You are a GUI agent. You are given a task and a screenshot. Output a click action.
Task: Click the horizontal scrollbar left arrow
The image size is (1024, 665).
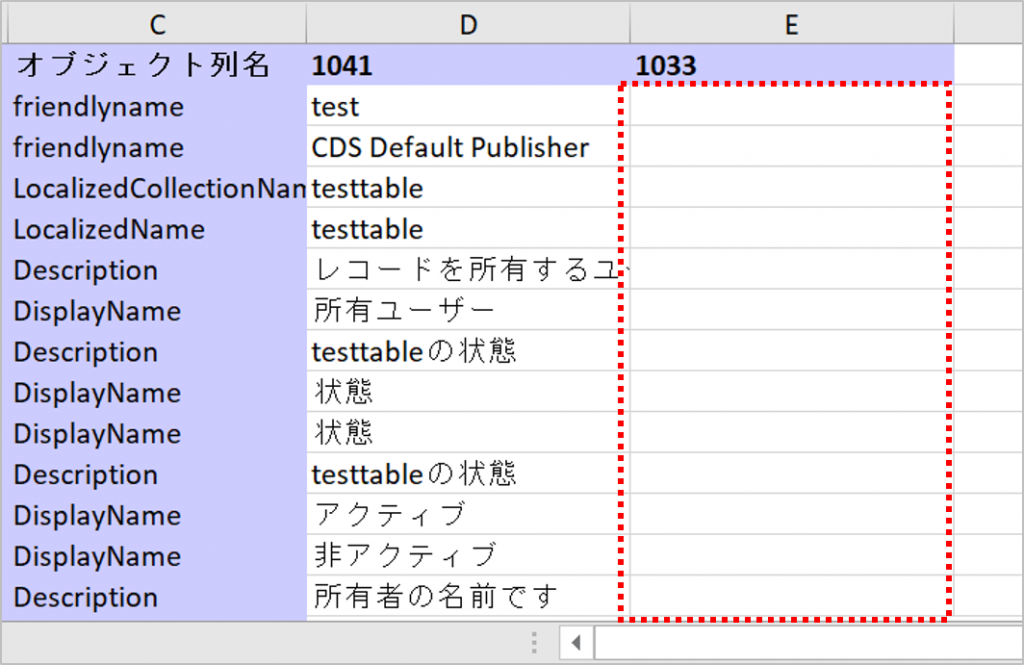pos(576,641)
